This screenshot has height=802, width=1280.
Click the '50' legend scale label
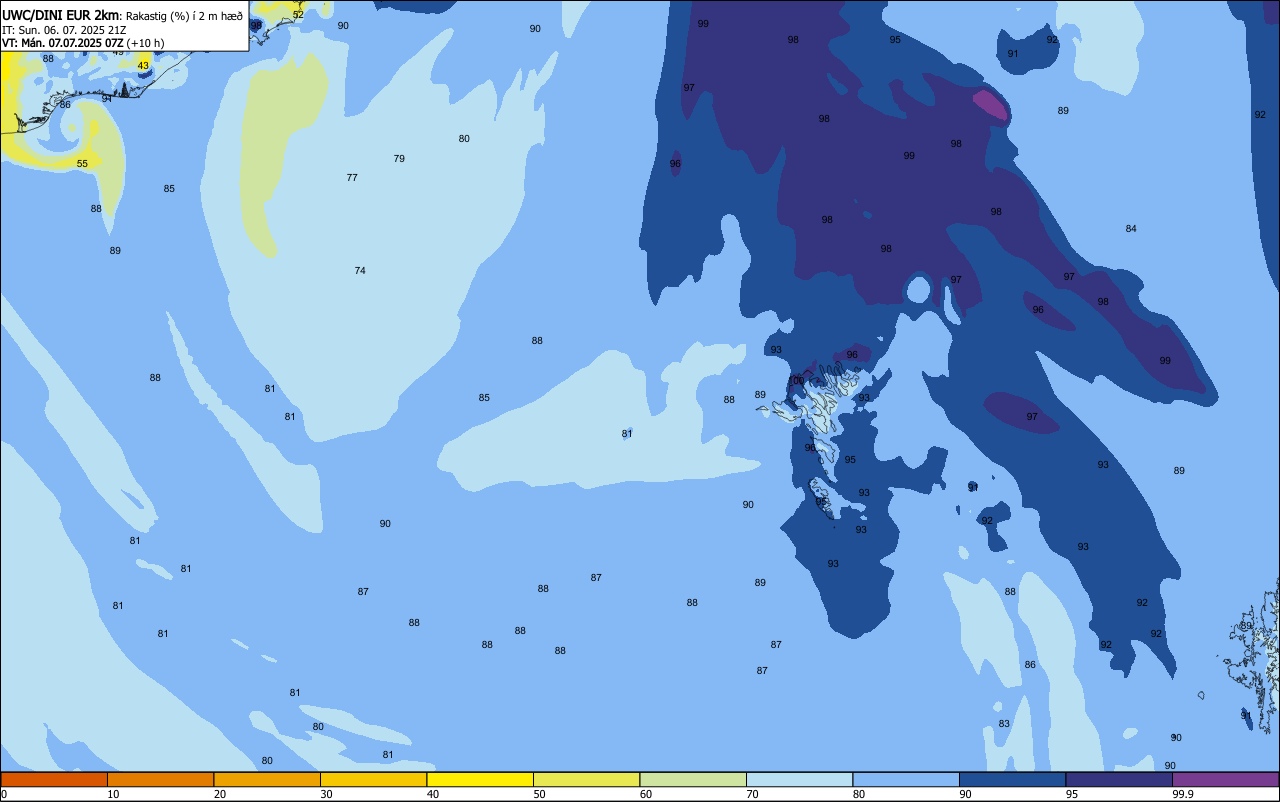539,794
